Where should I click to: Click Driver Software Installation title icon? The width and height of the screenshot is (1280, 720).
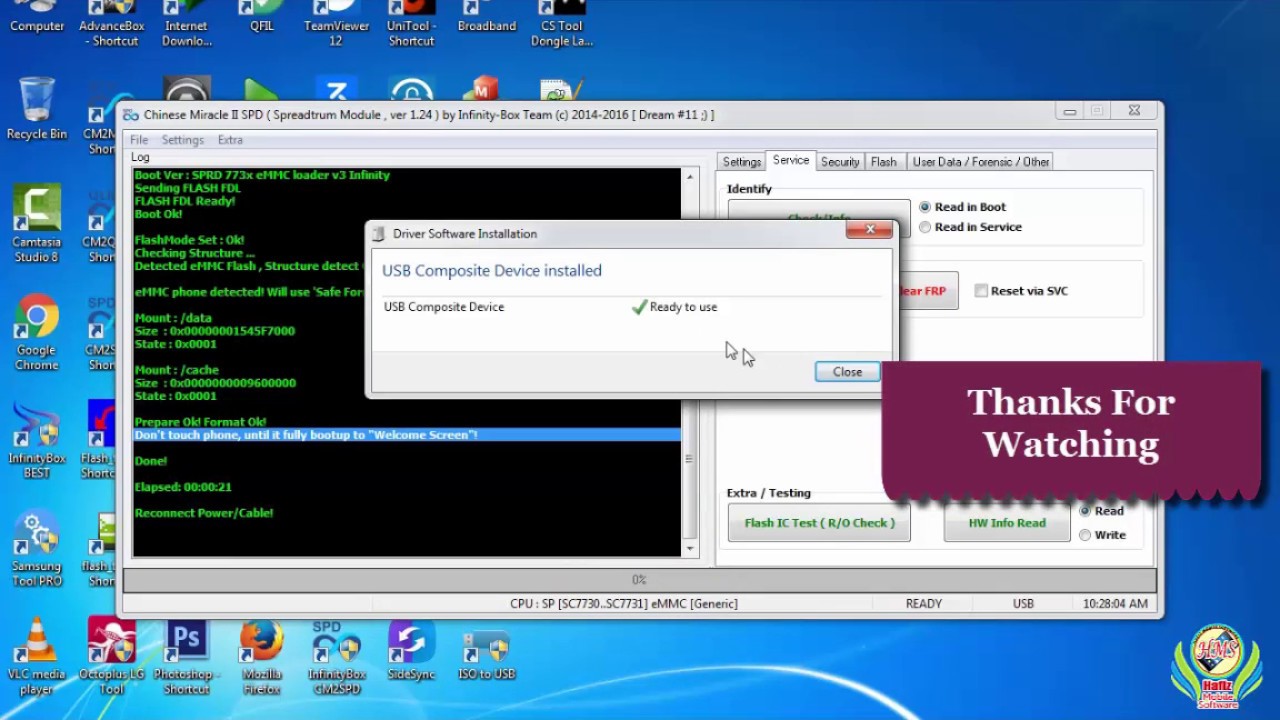[x=379, y=234]
